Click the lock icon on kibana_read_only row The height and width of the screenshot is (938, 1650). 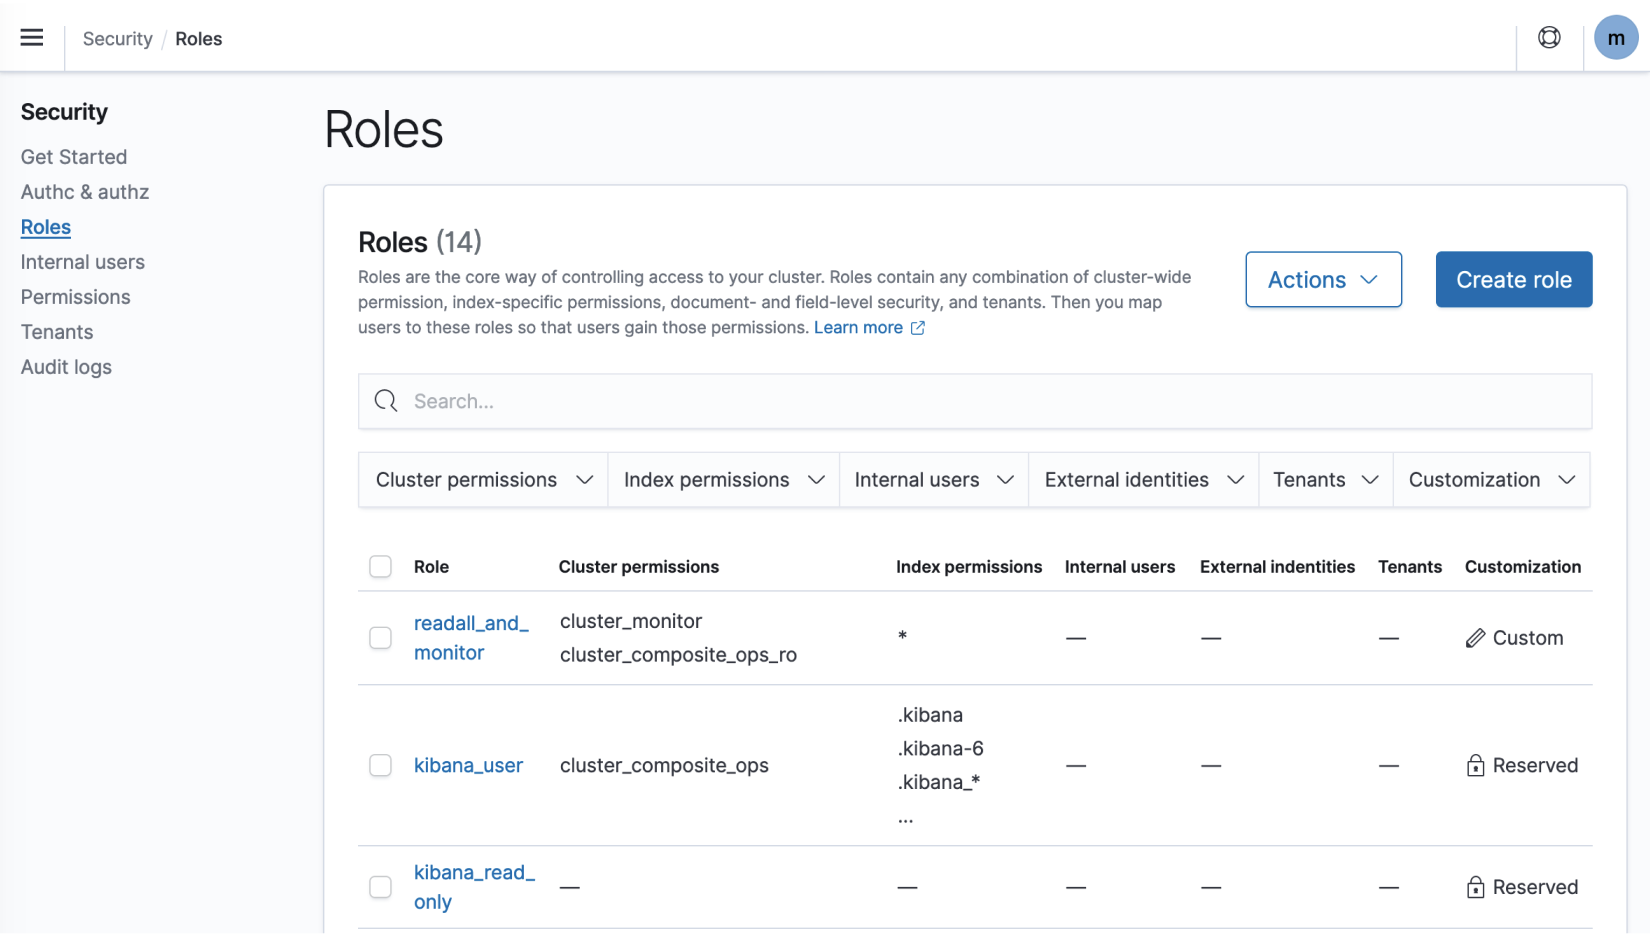1476,887
